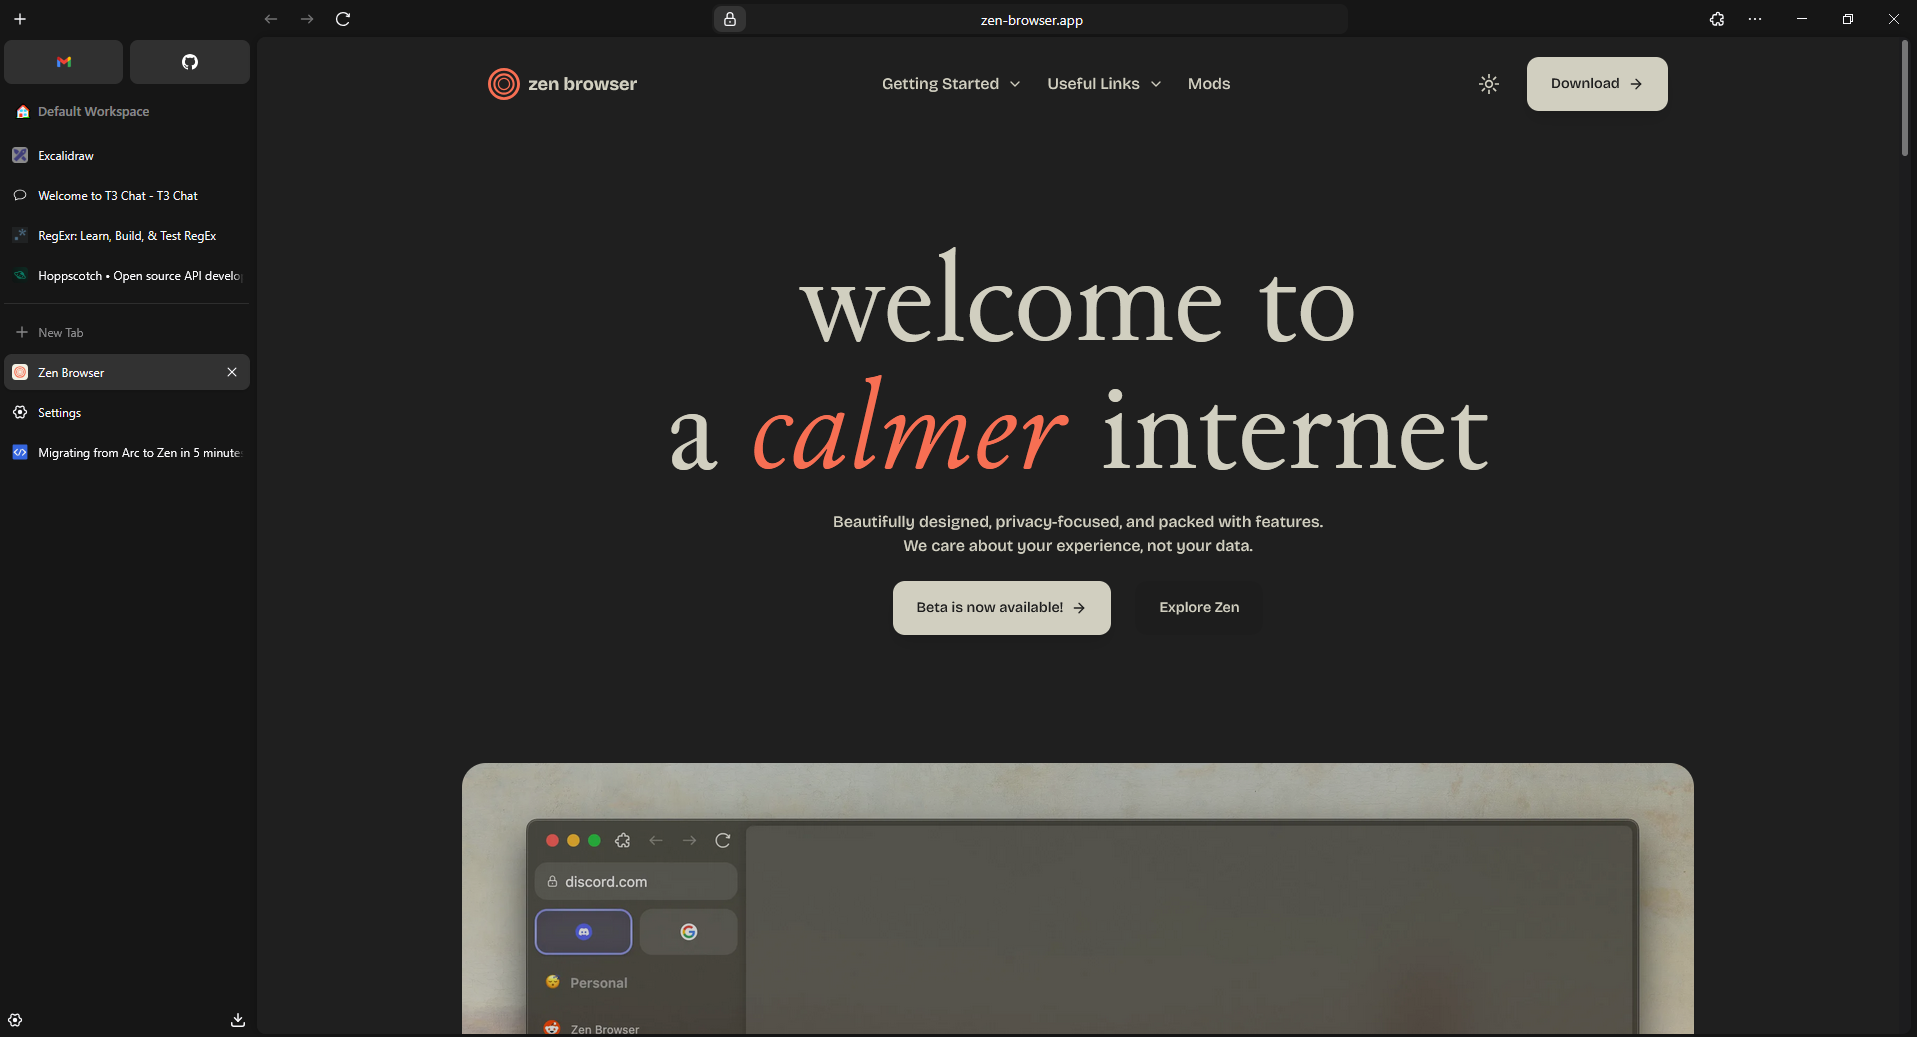This screenshot has height=1037, width=1917.
Task: Open the GitHub pinned essential tab
Action: (x=190, y=62)
